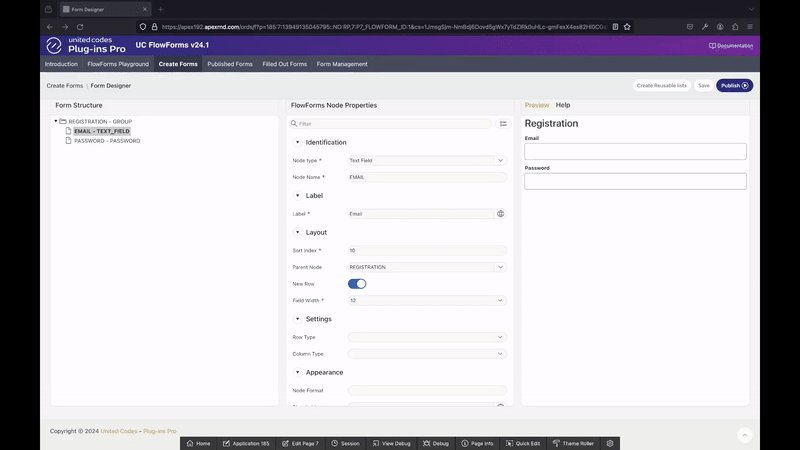Open the properties filter options icon
800x450 pixels.
pos(503,123)
